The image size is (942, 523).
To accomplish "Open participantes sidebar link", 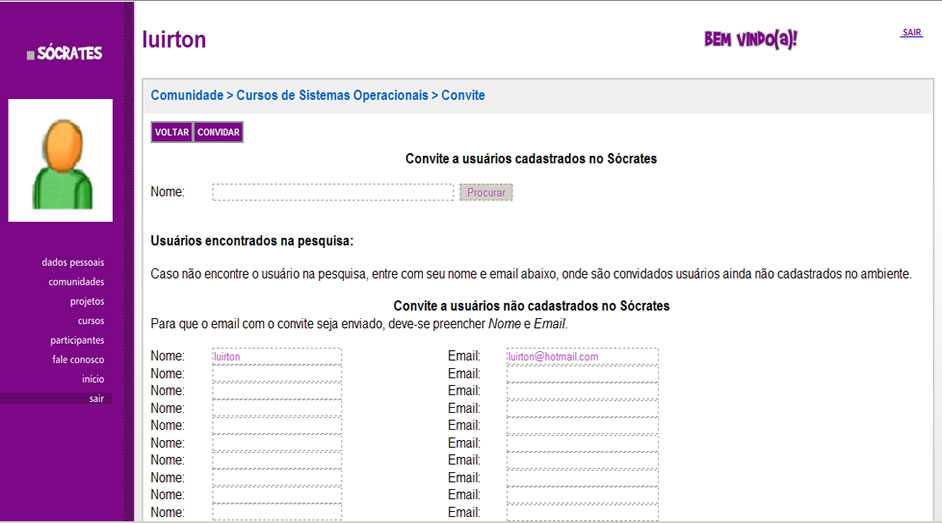I will [x=77, y=340].
